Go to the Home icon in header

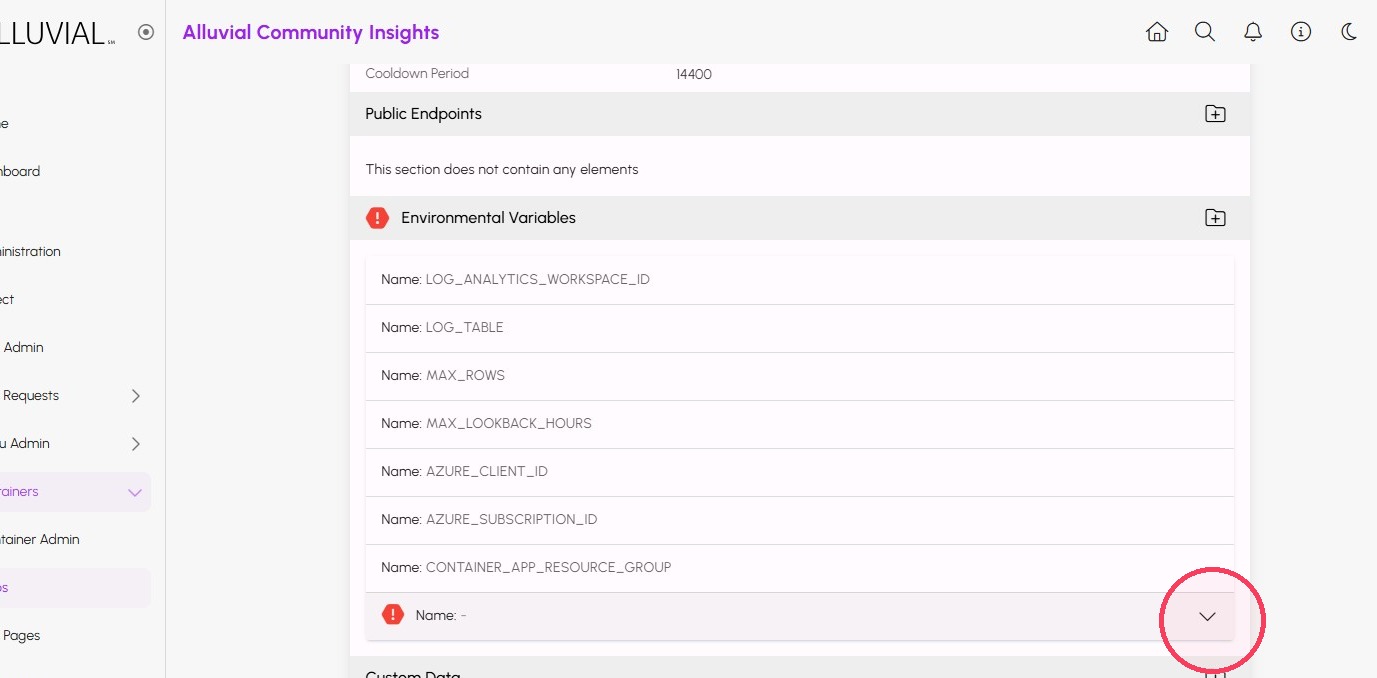coord(1157,32)
